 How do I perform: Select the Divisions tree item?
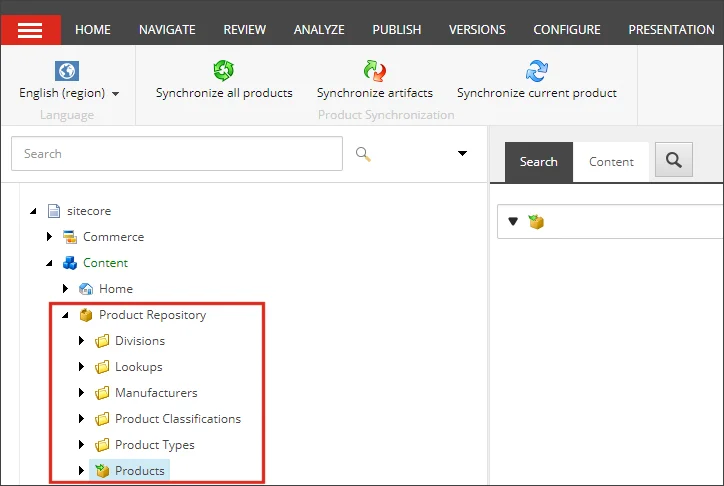(140, 341)
